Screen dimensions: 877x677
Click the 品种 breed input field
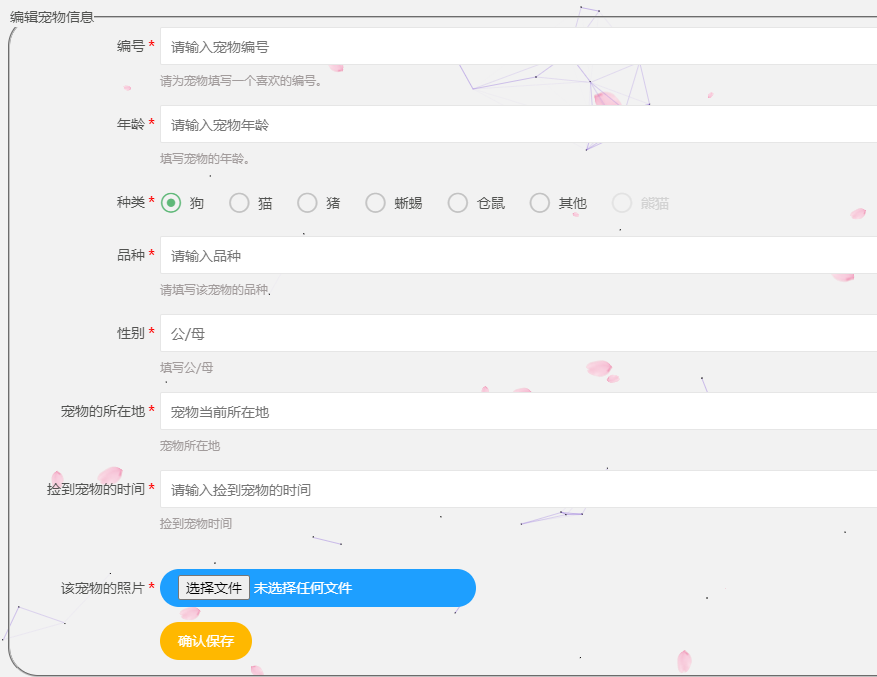pos(400,254)
